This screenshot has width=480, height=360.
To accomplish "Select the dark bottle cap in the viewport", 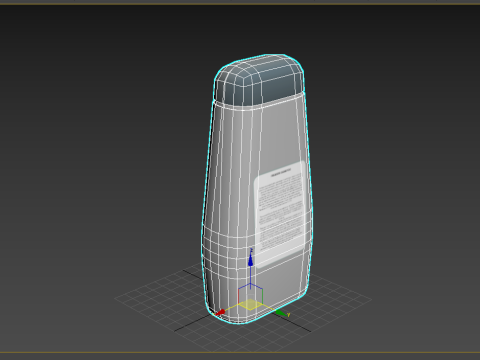I will tap(259, 81).
